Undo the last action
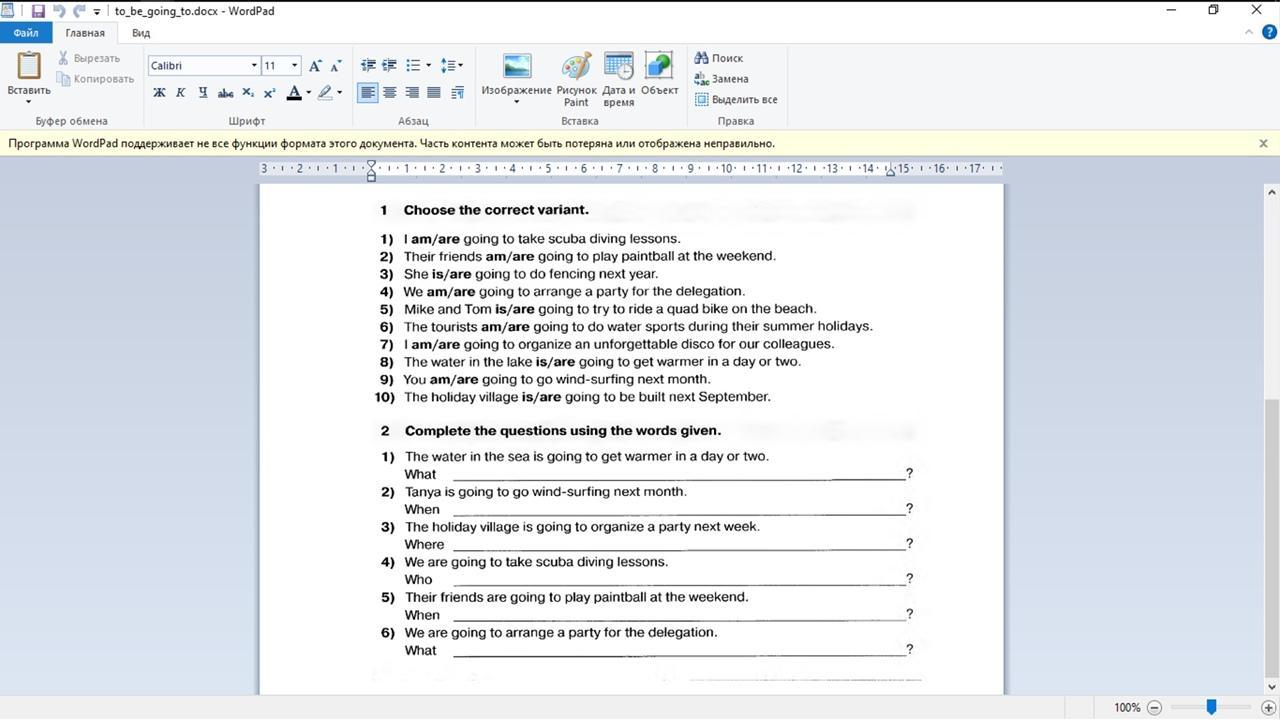 58,11
